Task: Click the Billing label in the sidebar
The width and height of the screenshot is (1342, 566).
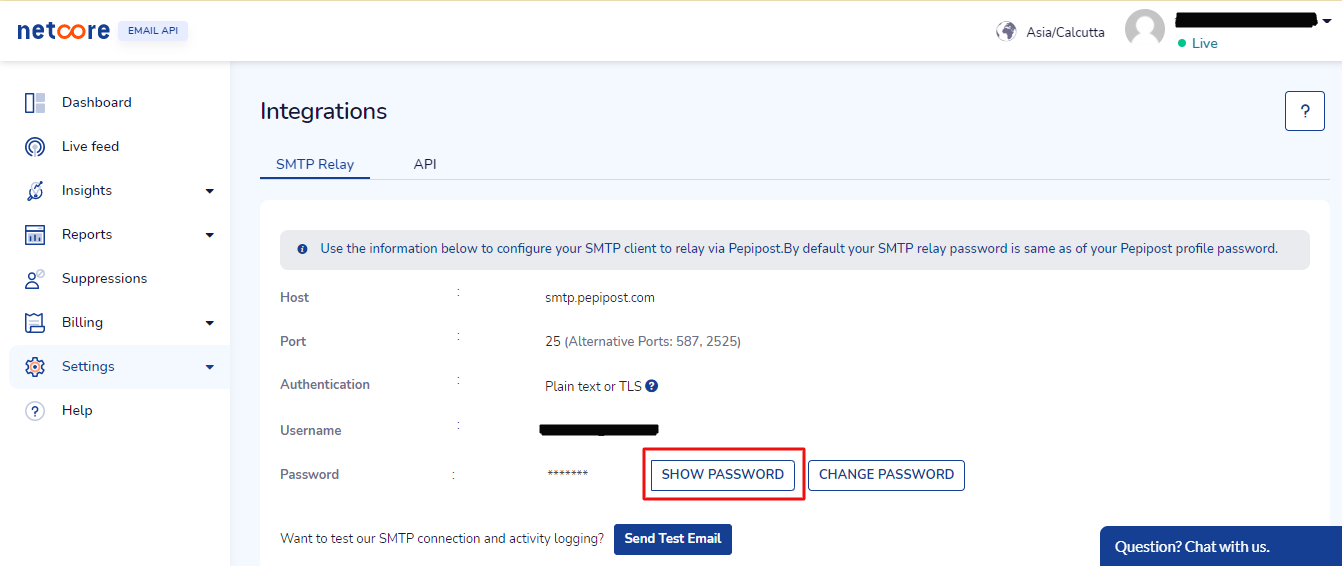Action: [82, 323]
